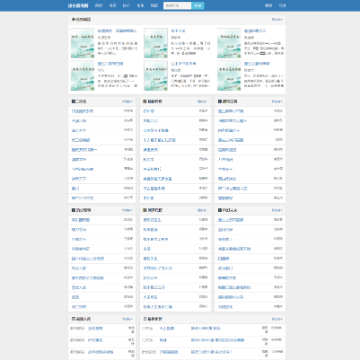Screen dimensions: 360x360
Task: Open the second book cover in the featured top row
Action: 156,43
